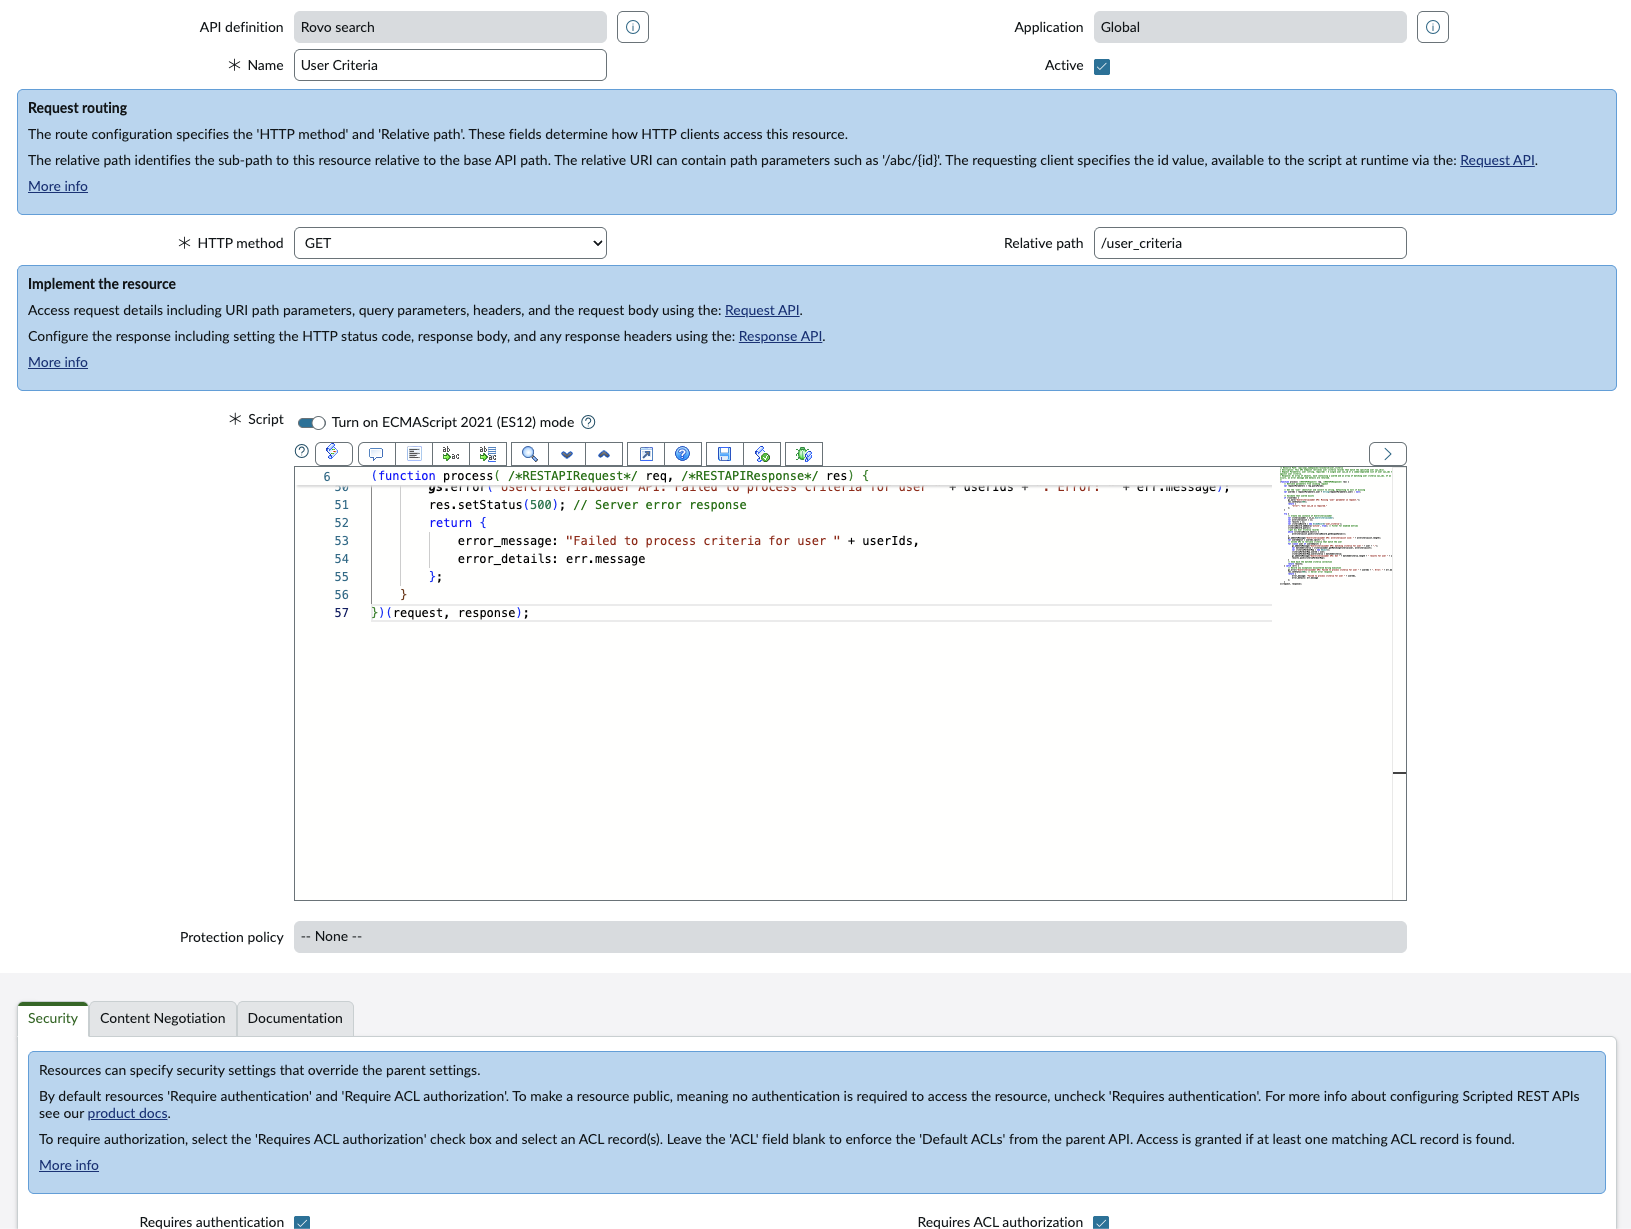Viewport: 1631px width, 1229px height.
Task: Click the final line (request, response);
Action: (x=450, y=613)
